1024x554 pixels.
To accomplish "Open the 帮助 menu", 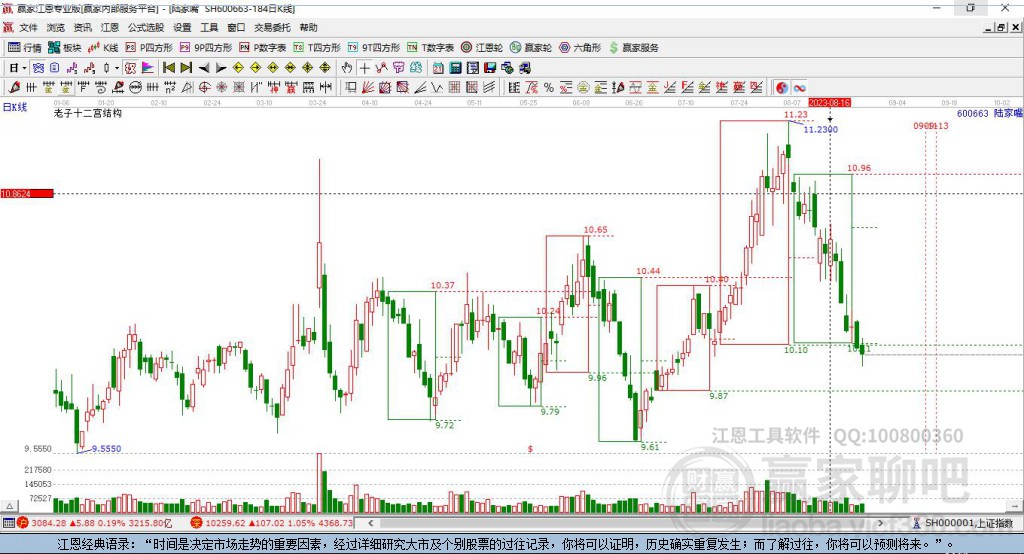I will click(x=308, y=27).
